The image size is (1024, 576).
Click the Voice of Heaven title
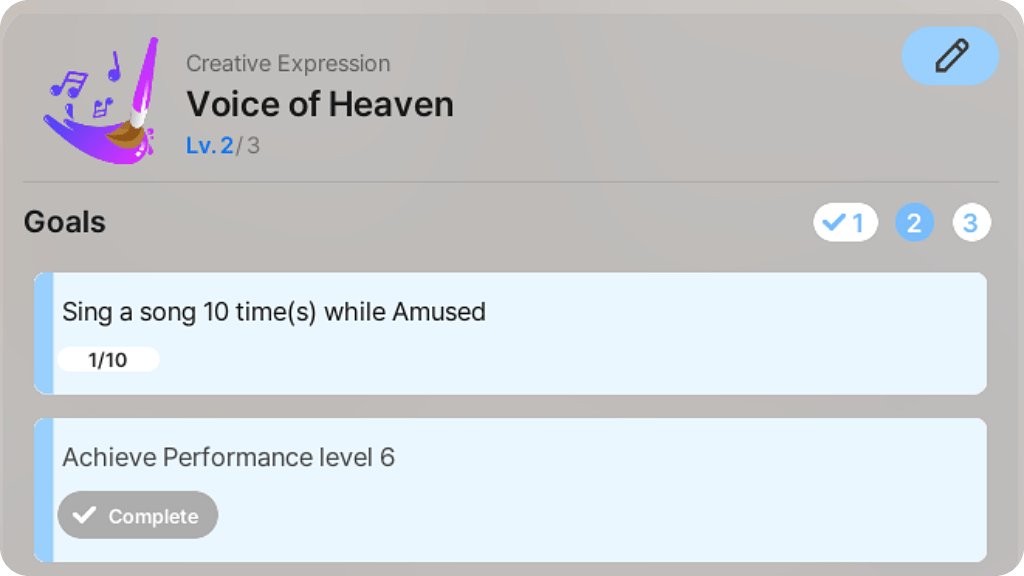tap(320, 104)
